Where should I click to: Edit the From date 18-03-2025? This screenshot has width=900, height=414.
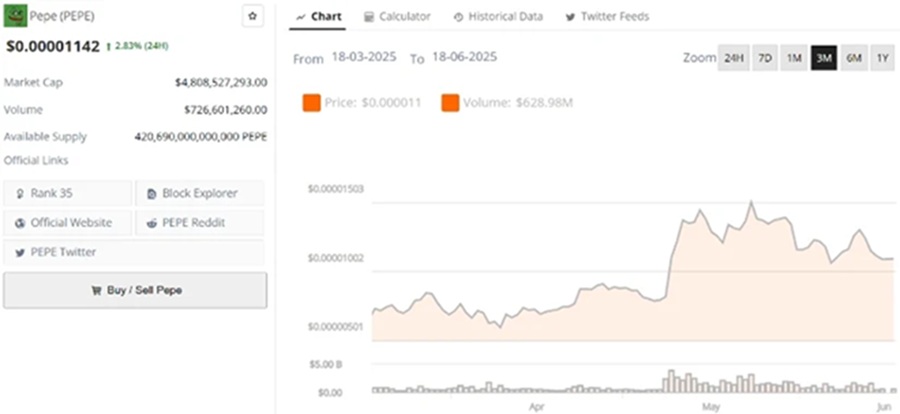coord(364,57)
